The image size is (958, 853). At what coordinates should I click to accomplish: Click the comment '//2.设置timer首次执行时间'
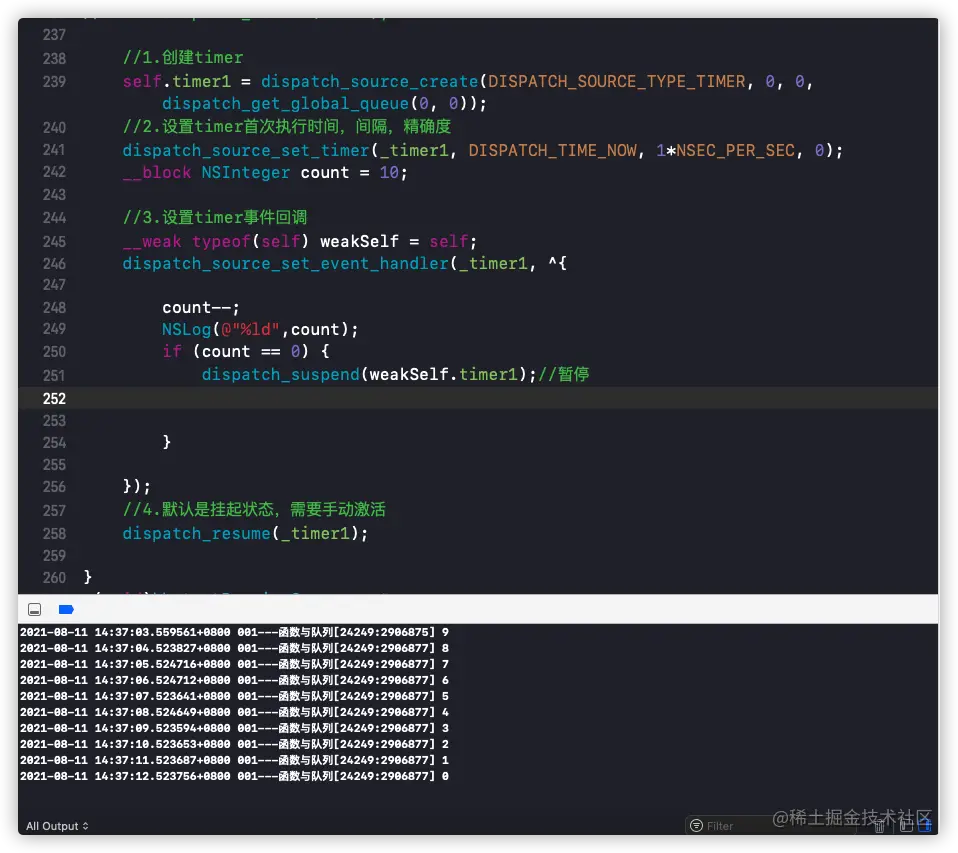click(x=231, y=126)
